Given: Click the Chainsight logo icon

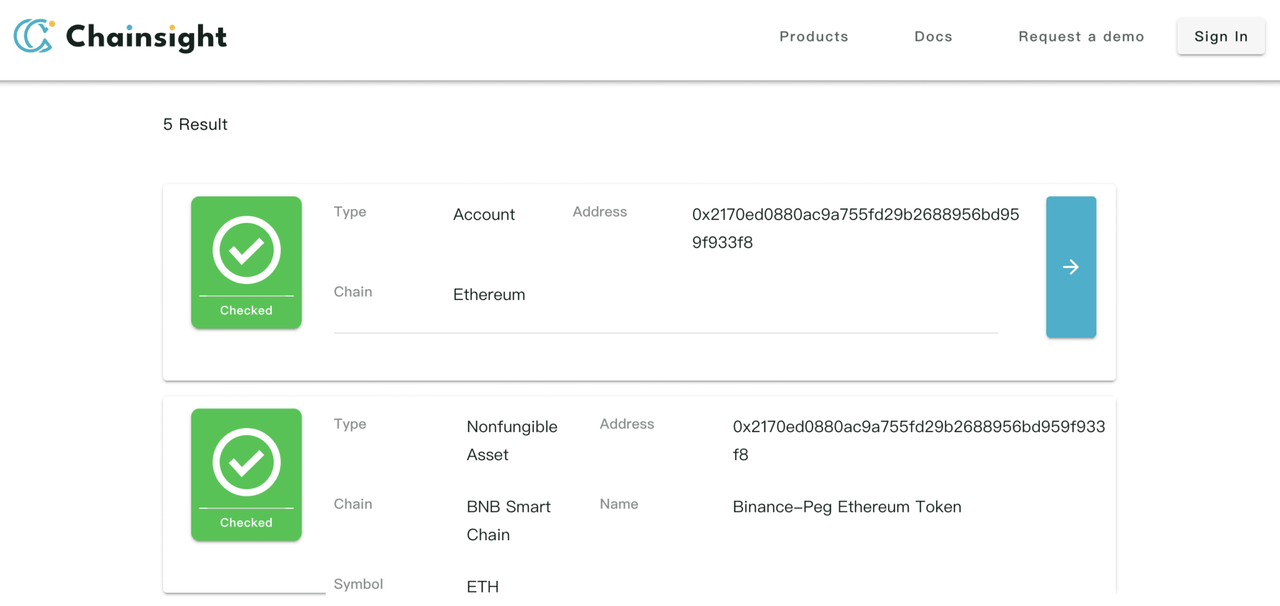Looking at the screenshot, I should point(33,36).
